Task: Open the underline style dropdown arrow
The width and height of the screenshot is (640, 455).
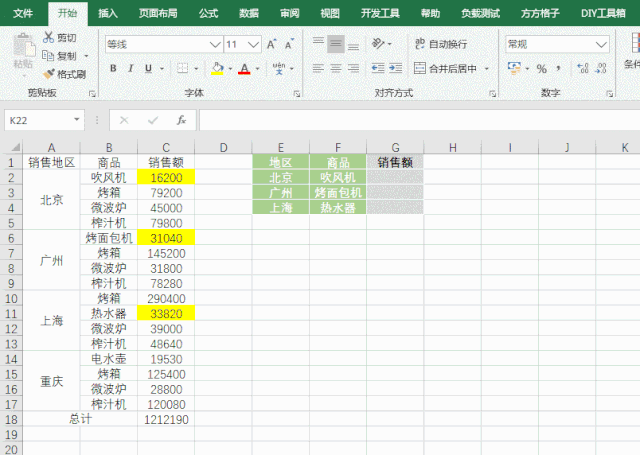Action: 162,69
